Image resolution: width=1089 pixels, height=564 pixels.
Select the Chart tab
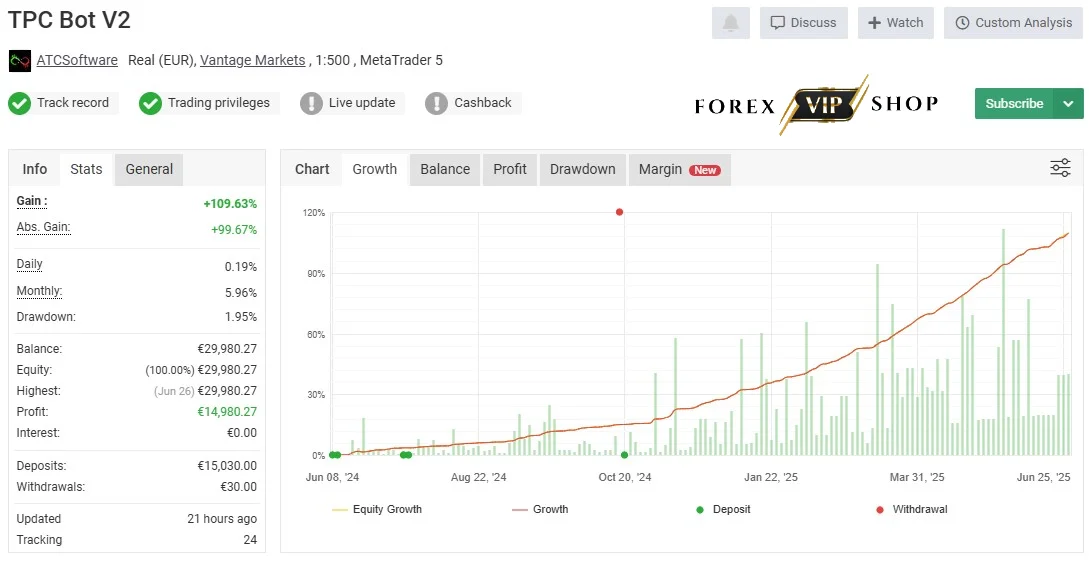pyautogui.click(x=312, y=169)
